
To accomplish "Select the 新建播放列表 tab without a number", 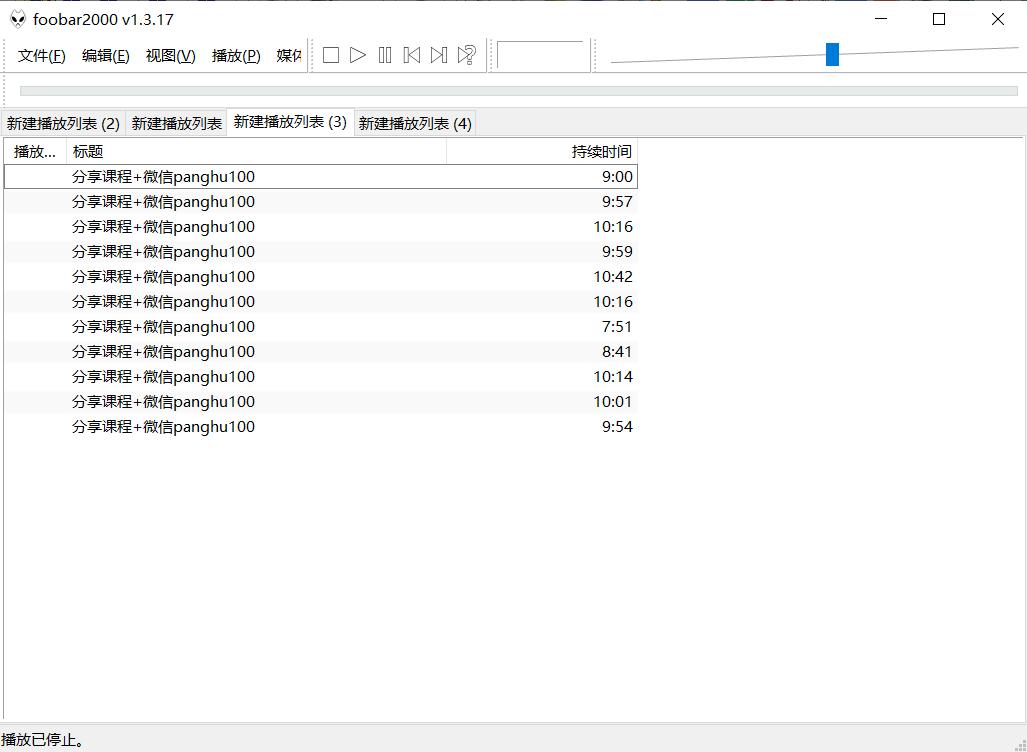I will tap(177, 122).
